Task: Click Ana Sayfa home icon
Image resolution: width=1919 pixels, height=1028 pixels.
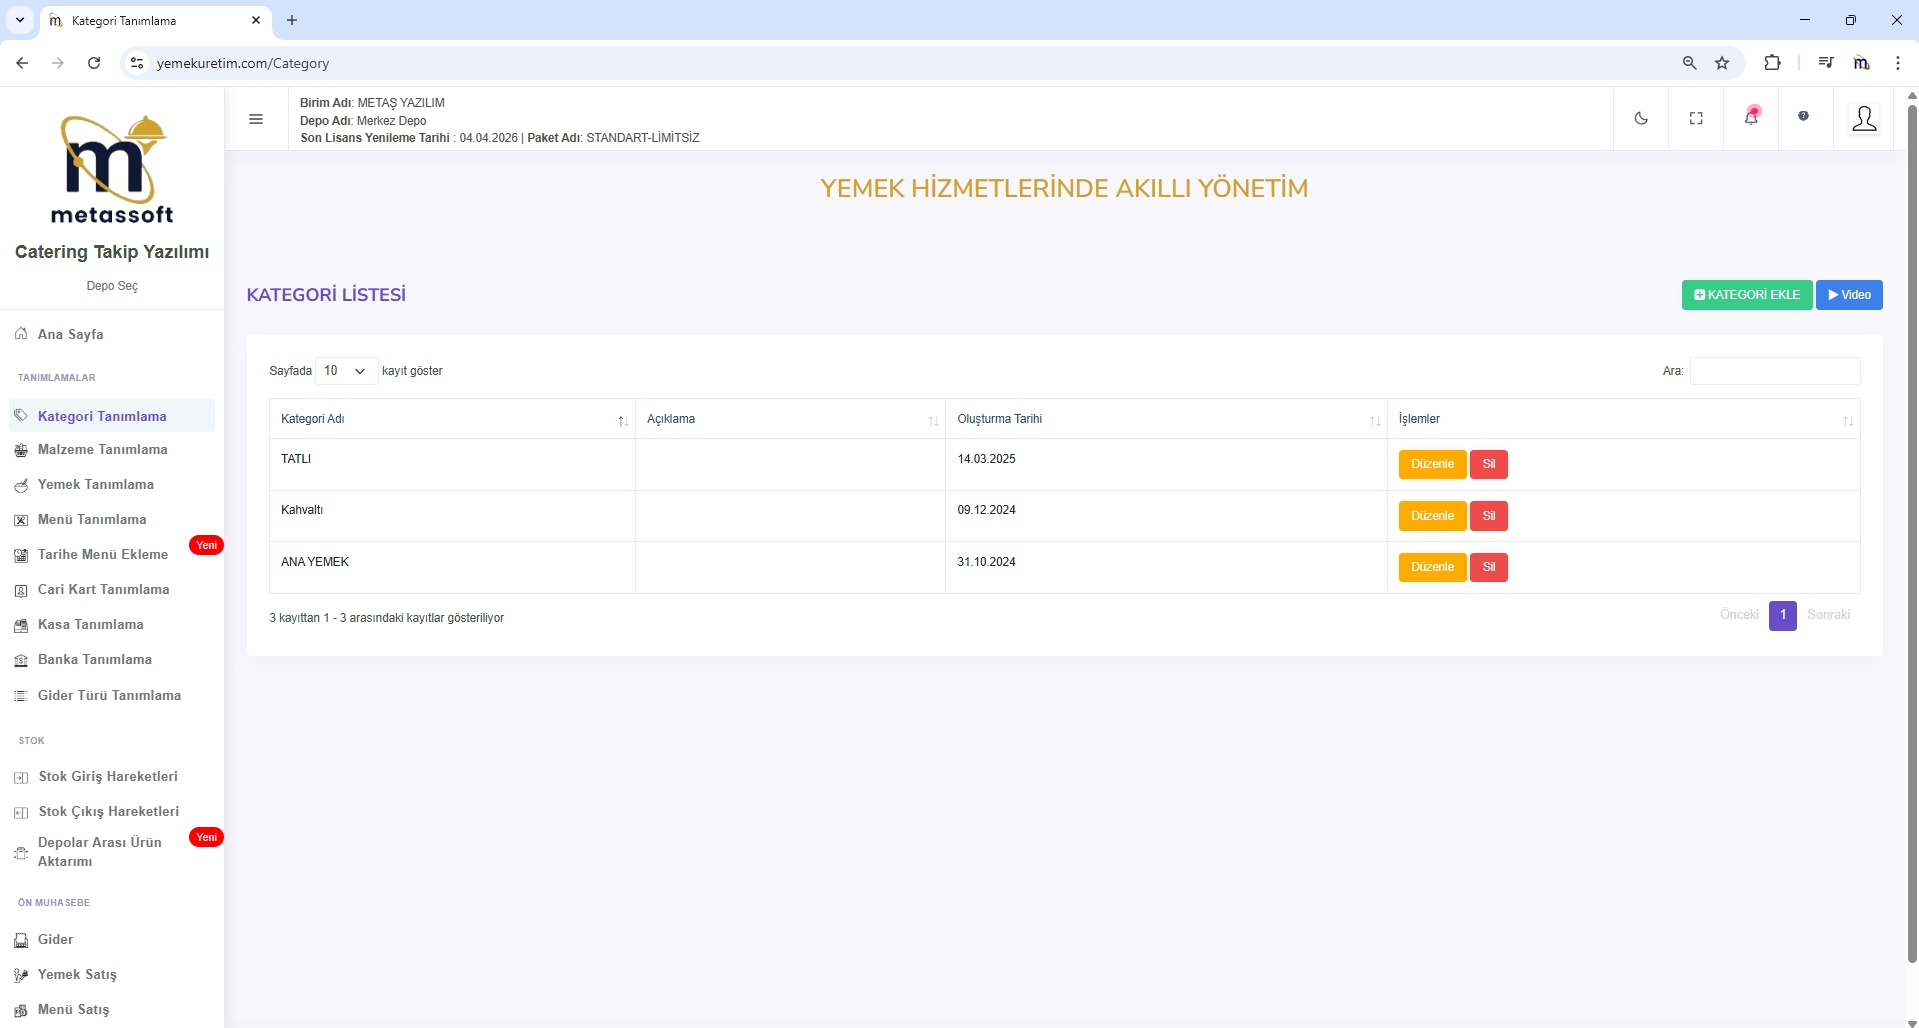Action: click(21, 334)
